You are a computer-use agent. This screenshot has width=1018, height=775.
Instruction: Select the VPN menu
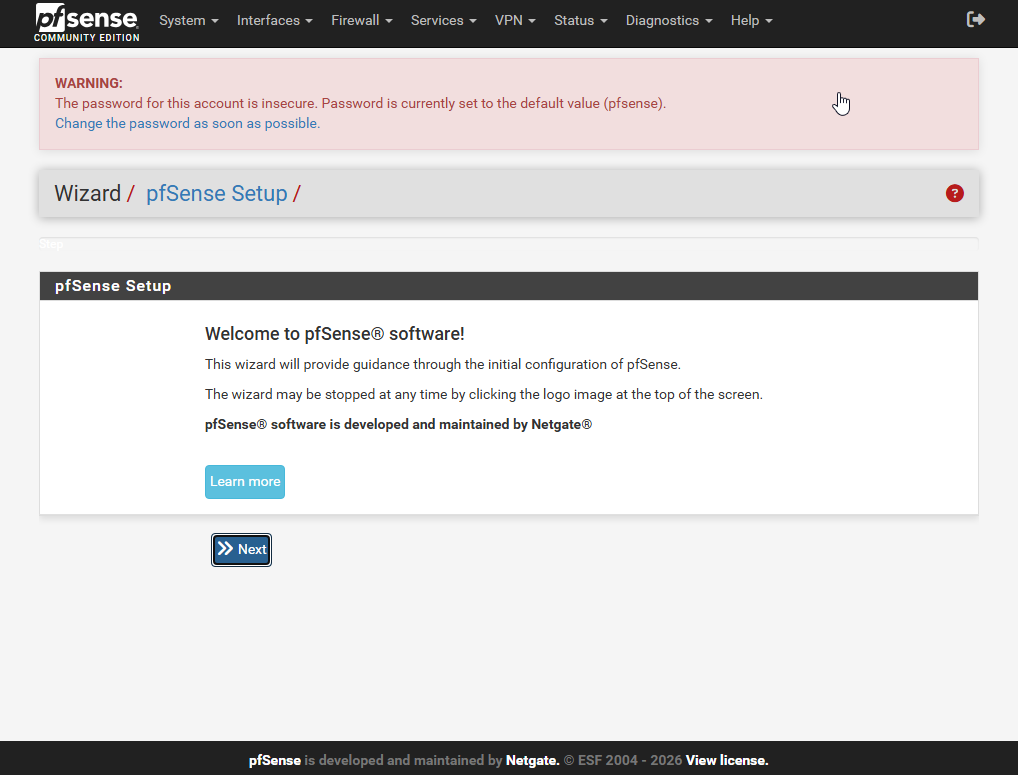[x=515, y=20]
